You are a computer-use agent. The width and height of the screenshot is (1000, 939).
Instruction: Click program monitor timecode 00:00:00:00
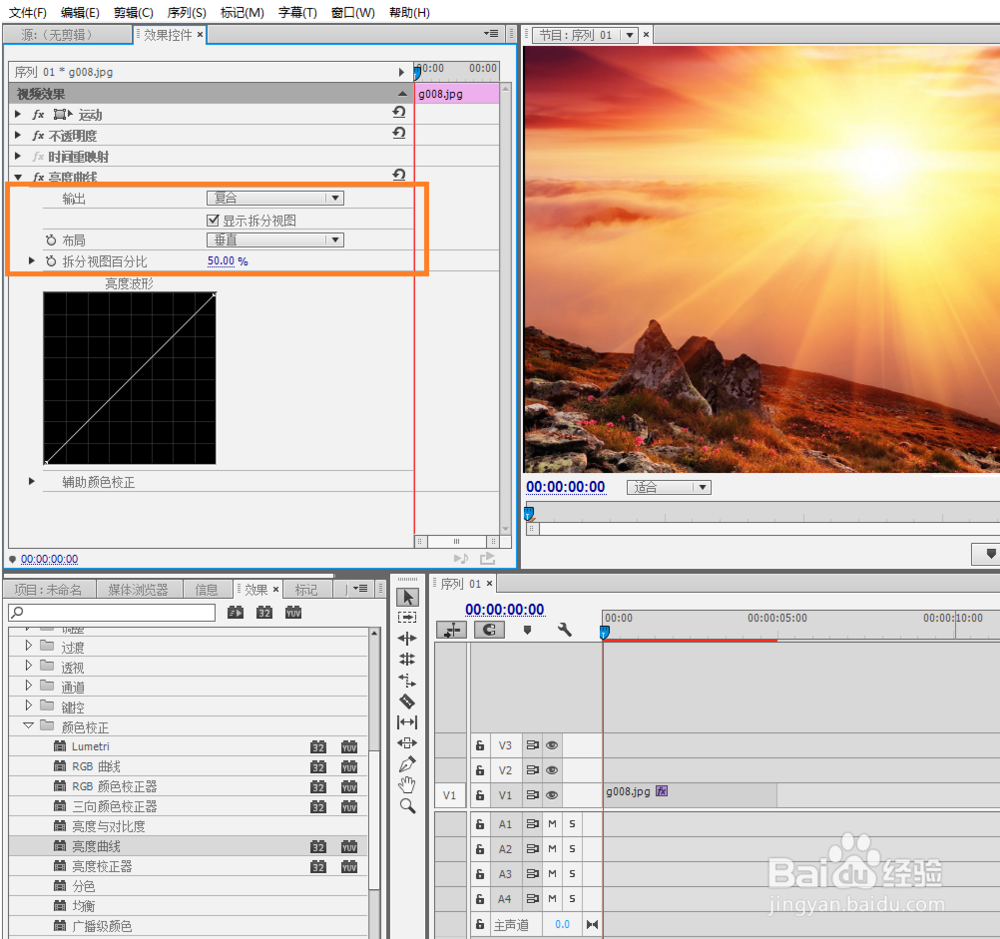(566, 487)
